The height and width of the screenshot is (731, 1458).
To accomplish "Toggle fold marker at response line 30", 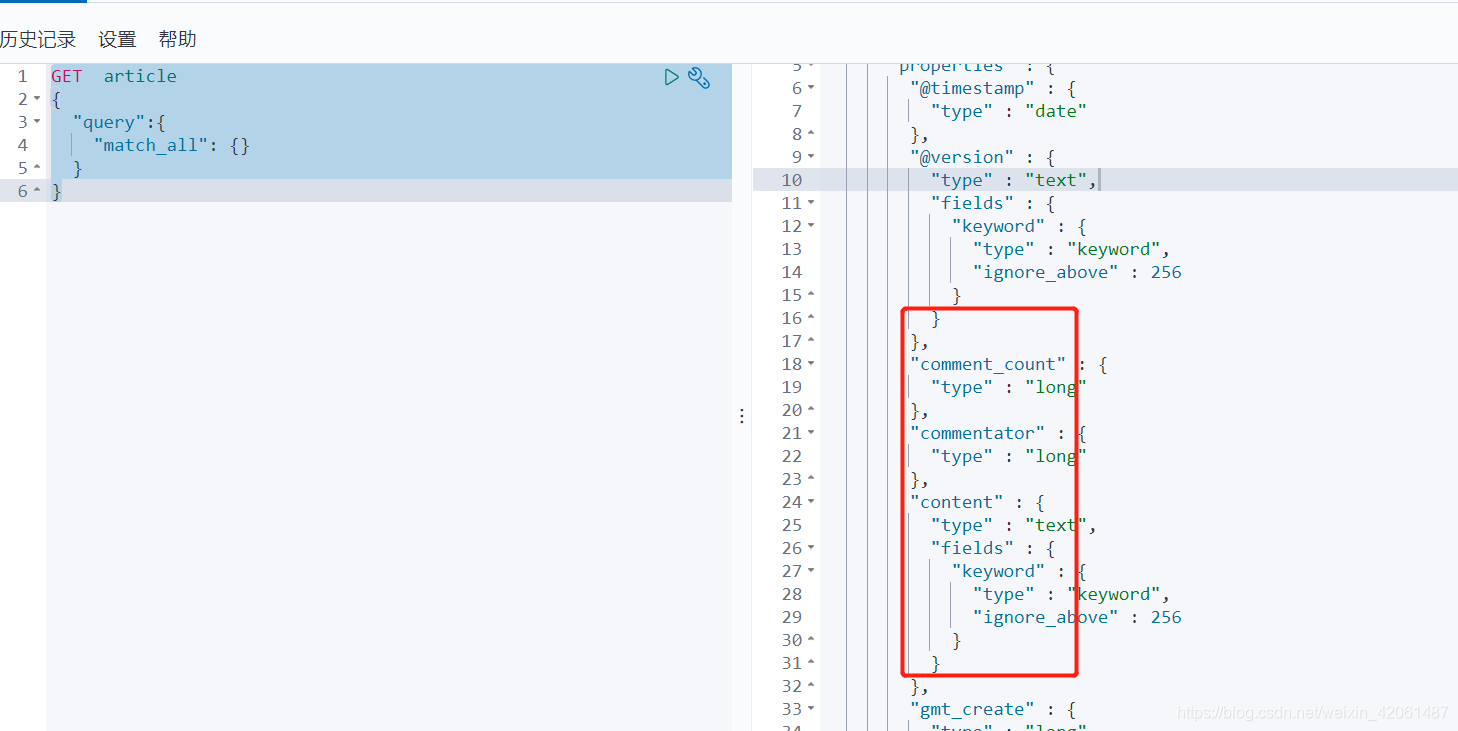I will point(811,640).
